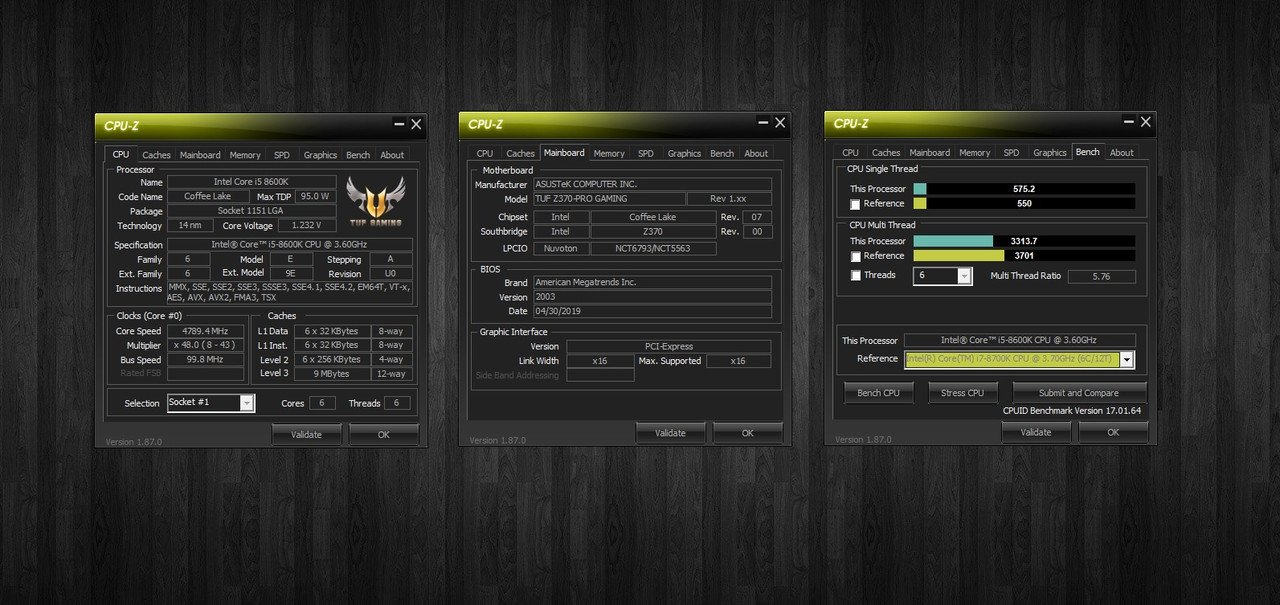Enable the Threads checkbox in Bench window
Viewport: 1280px width, 605px height.
tap(855, 275)
